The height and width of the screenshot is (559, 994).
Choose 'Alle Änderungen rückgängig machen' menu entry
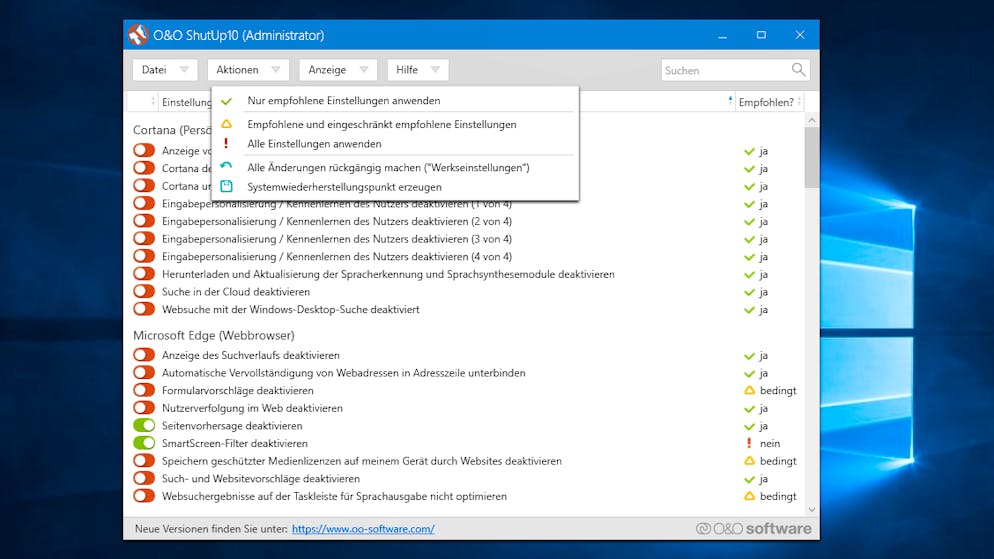395,167
